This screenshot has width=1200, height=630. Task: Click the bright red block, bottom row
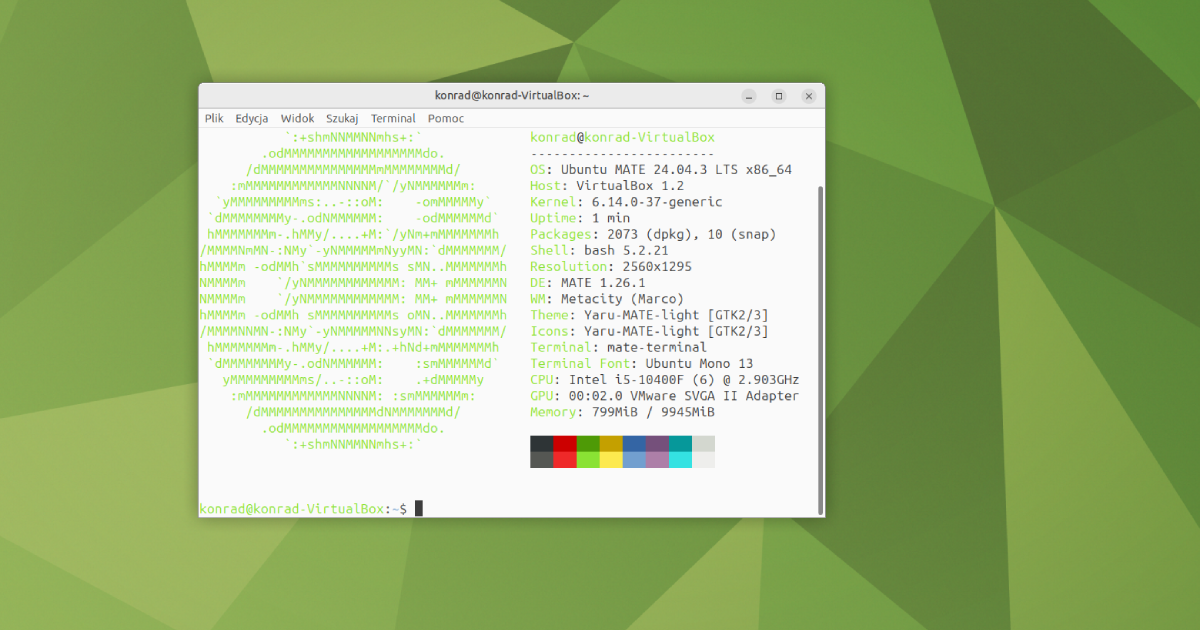565,460
